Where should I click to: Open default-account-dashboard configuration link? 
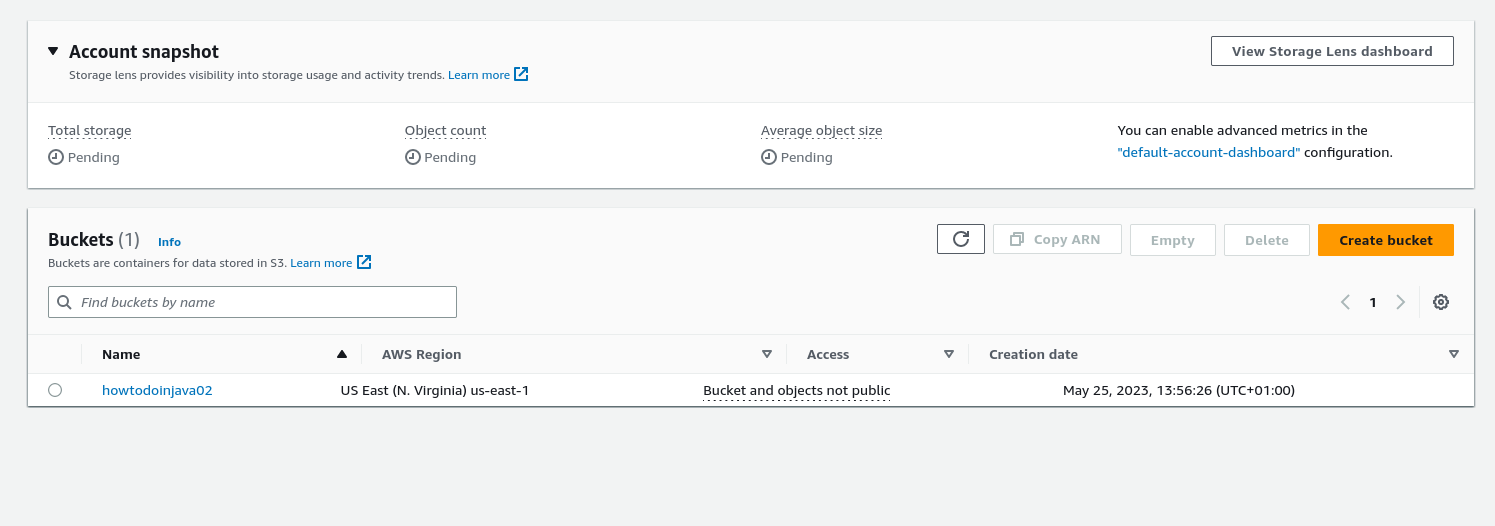[x=1209, y=153]
